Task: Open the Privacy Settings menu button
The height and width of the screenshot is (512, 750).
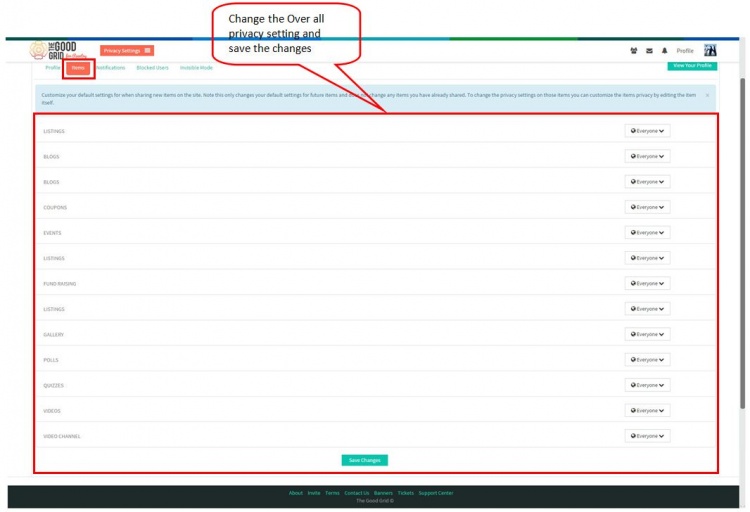Action: pyautogui.click(x=127, y=51)
